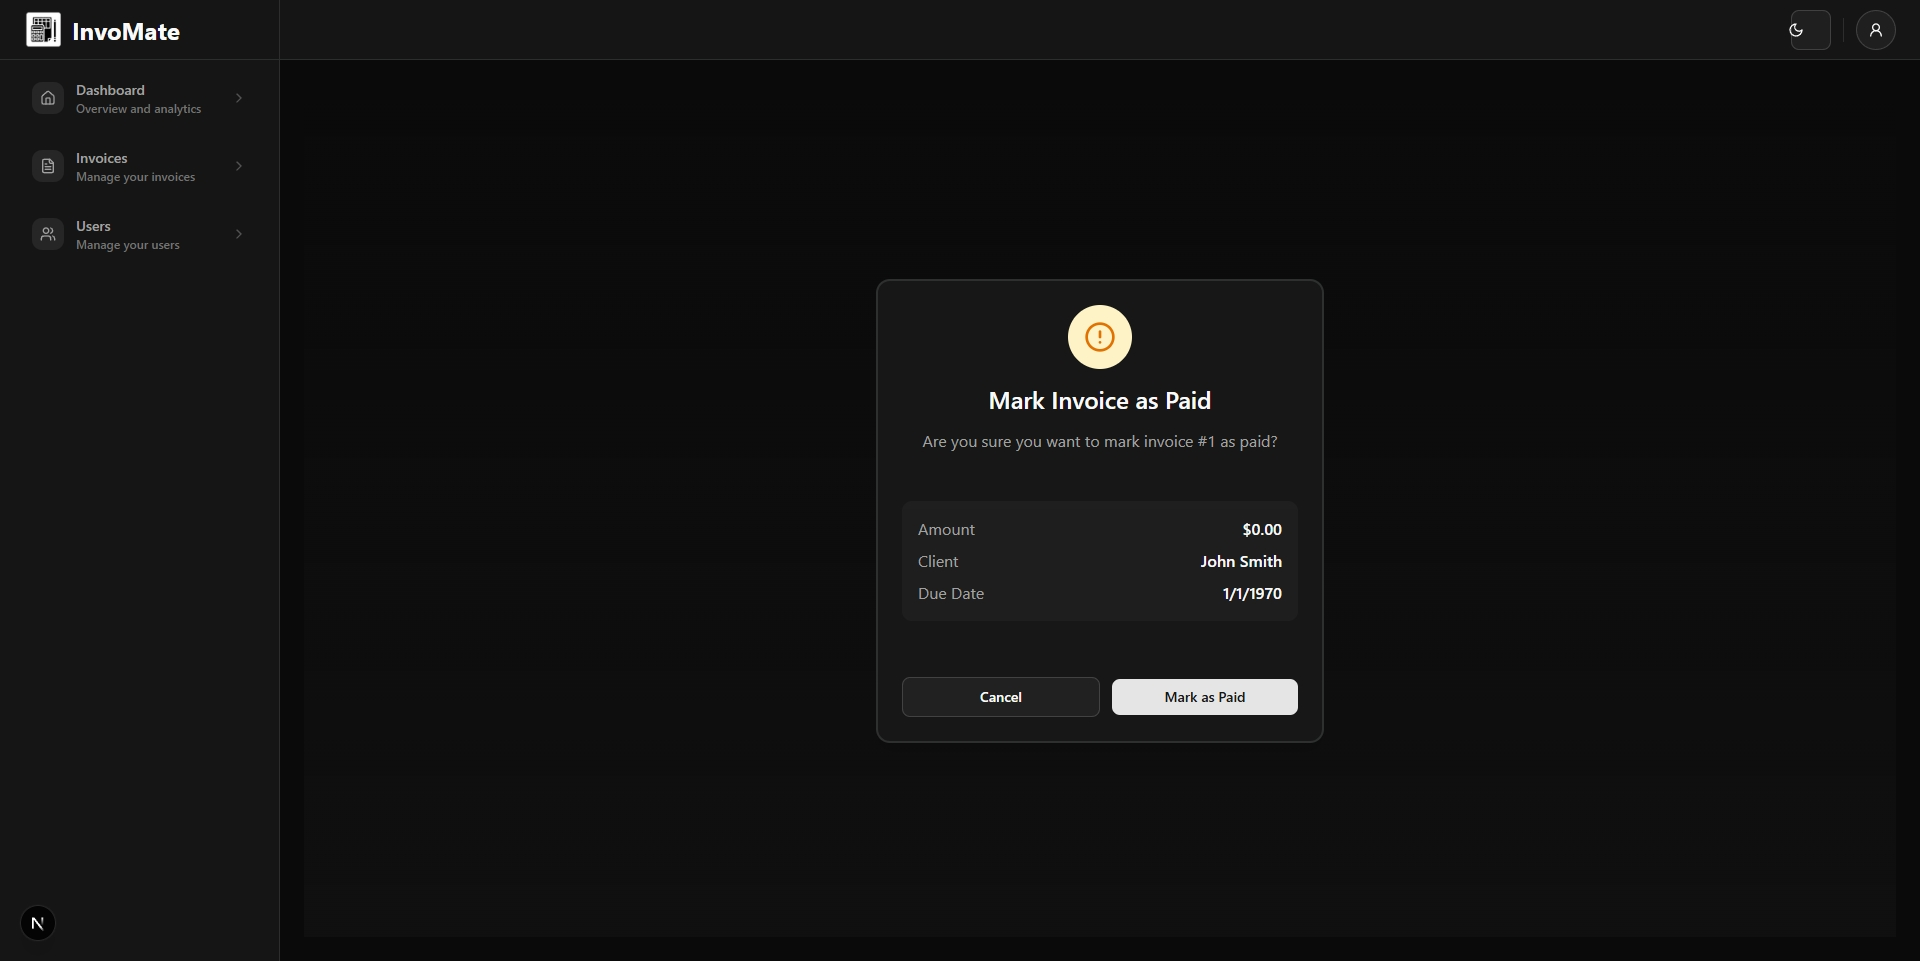This screenshot has width=1920, height=961.
Task: Click the $0.00 amount value
Action: (x=1261, y=530)
